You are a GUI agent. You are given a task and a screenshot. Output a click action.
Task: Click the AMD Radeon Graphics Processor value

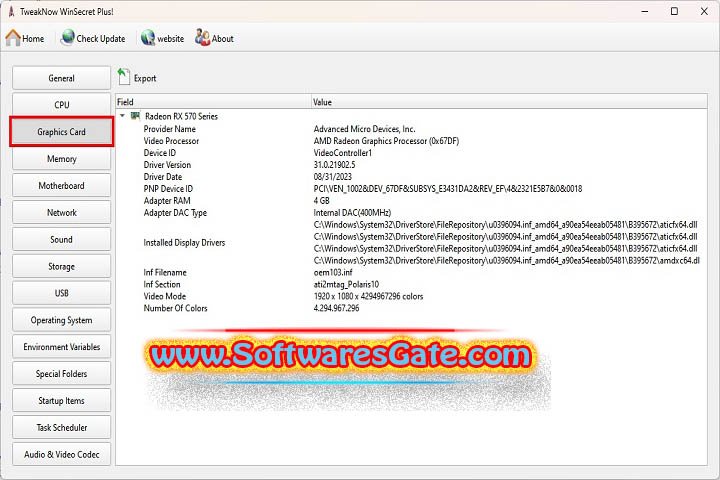tap(386, 141)
